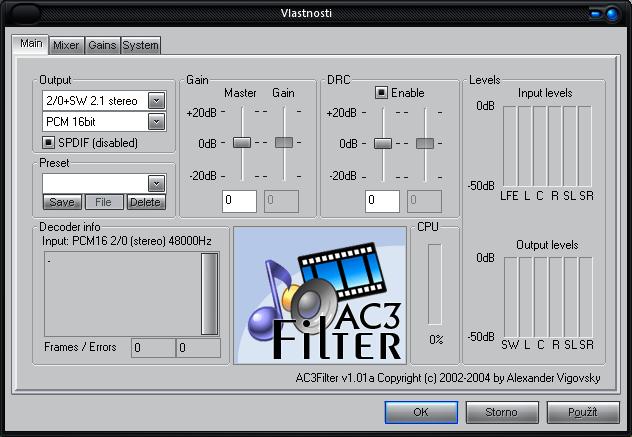Click the Master gain slider handle
This screenshot has height=437, width=632.
[241, 143]
